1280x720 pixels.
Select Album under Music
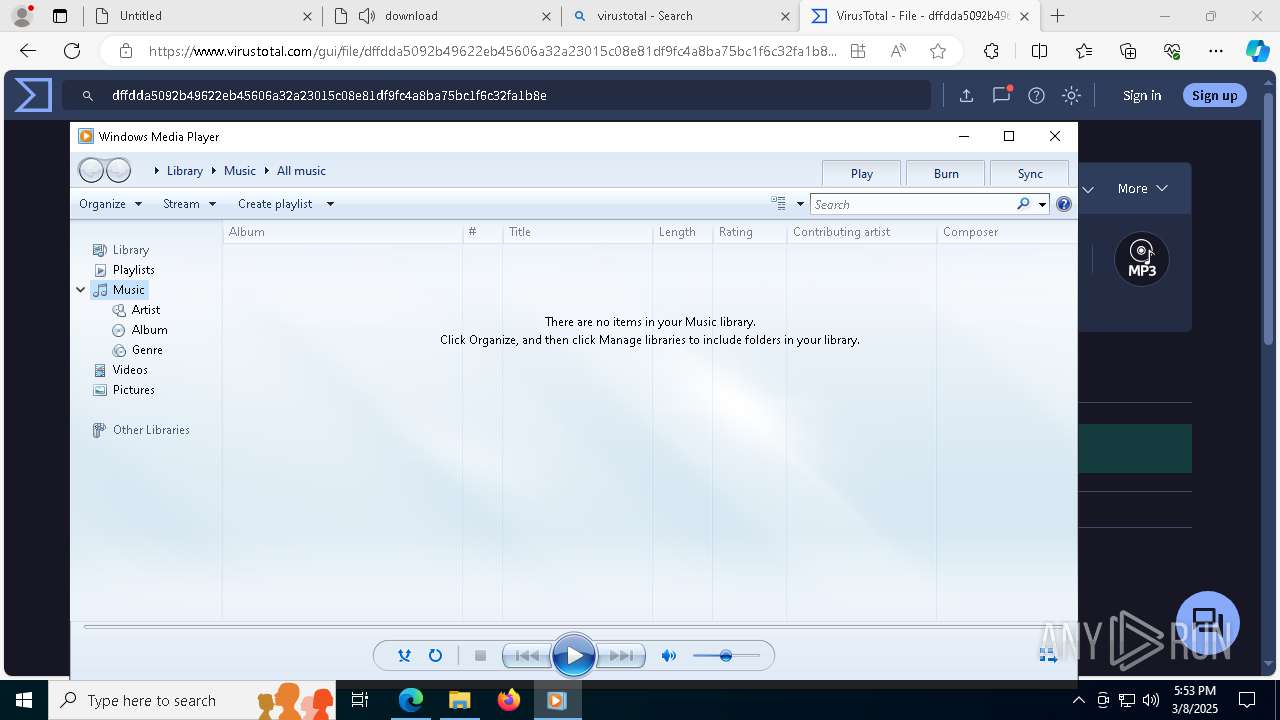[x=150, y=330]
